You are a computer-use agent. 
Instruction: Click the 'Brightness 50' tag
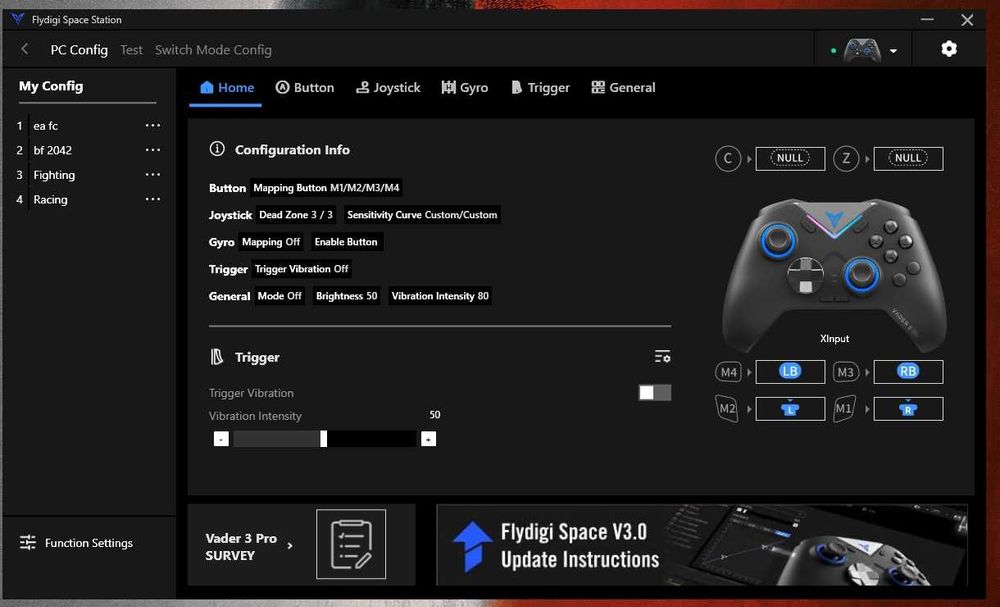click(346, 296)
